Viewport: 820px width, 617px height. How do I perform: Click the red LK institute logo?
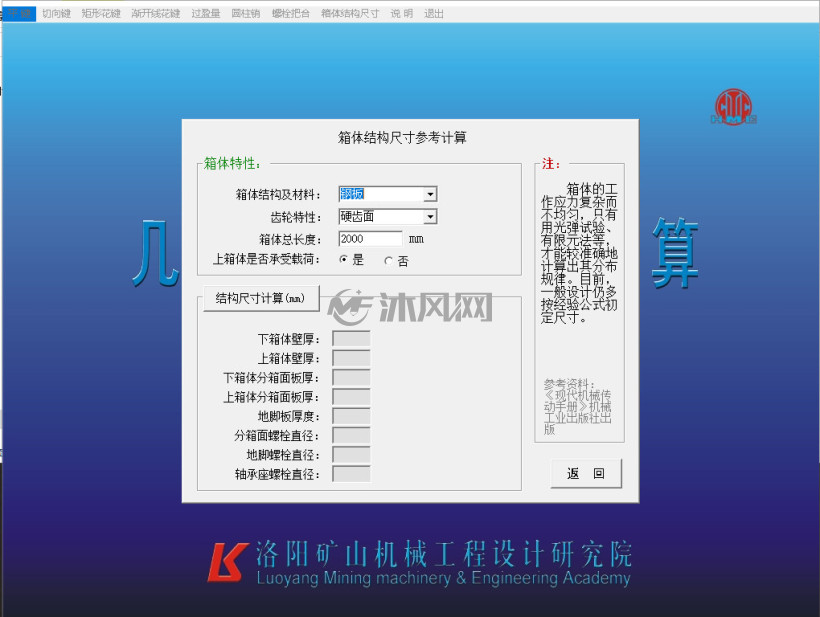click(x=227, y=563)
